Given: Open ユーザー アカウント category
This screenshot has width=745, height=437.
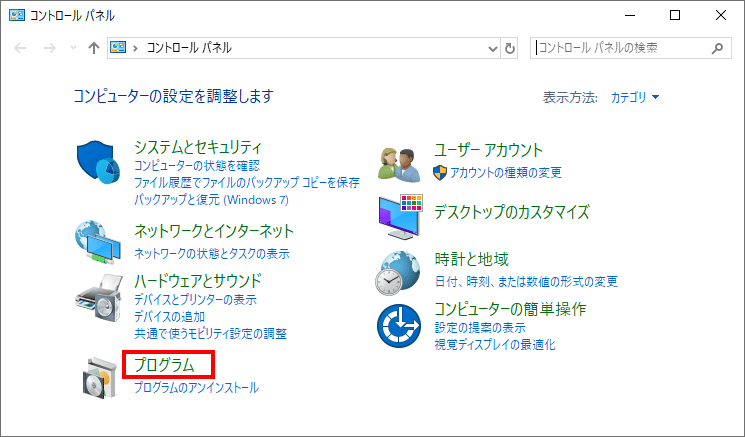Looking at the screenshot, I should point(488,150).
